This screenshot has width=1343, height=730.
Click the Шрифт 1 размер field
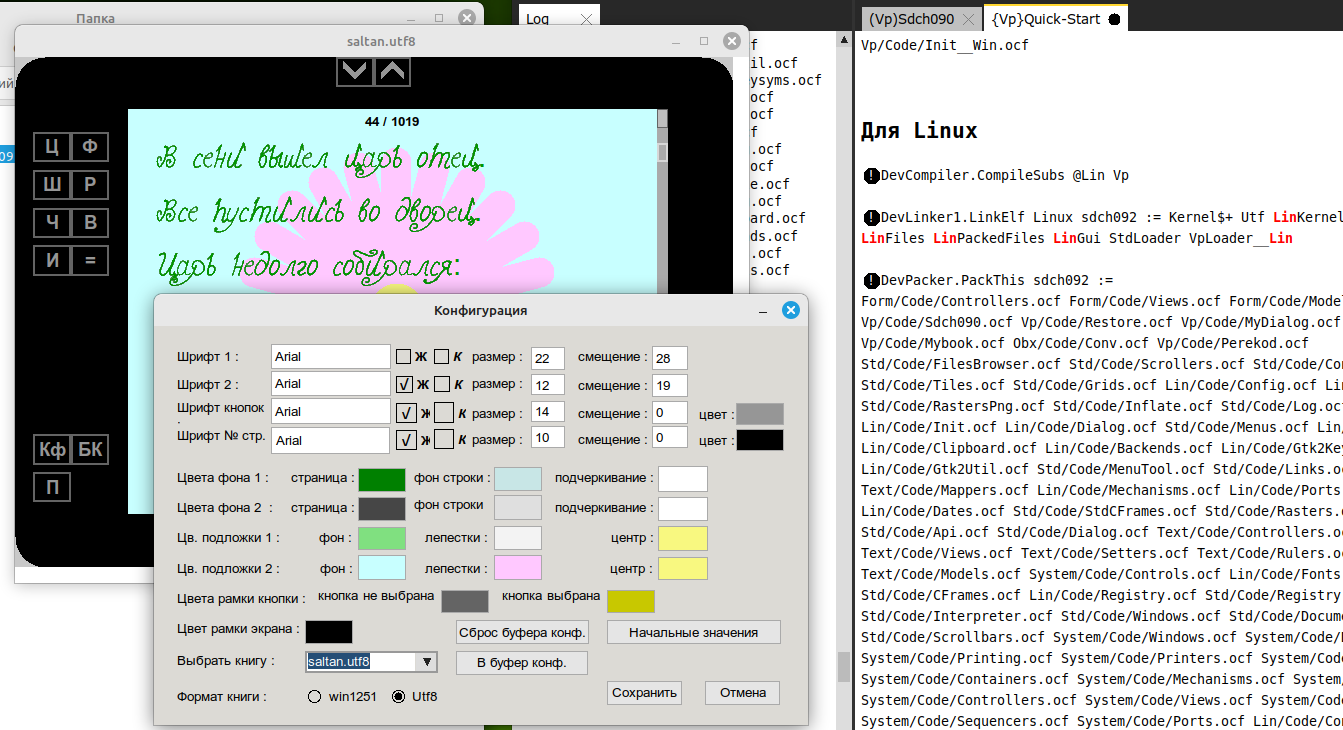point(548,358)
